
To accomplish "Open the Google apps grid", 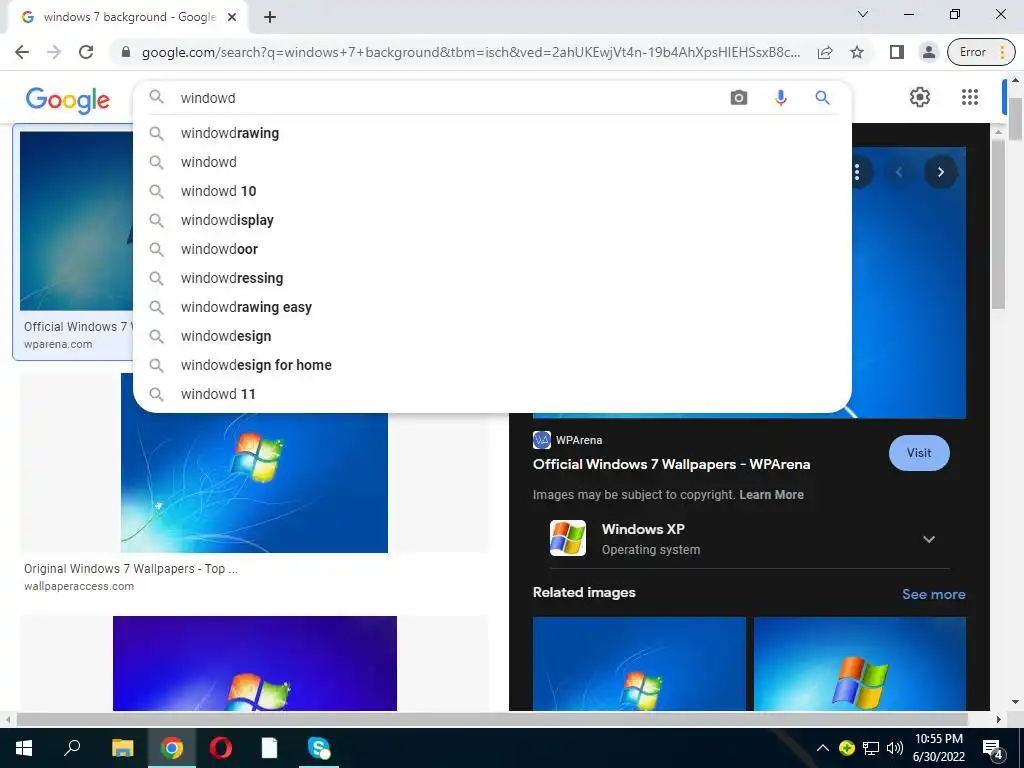I will (x=970, y=97).
